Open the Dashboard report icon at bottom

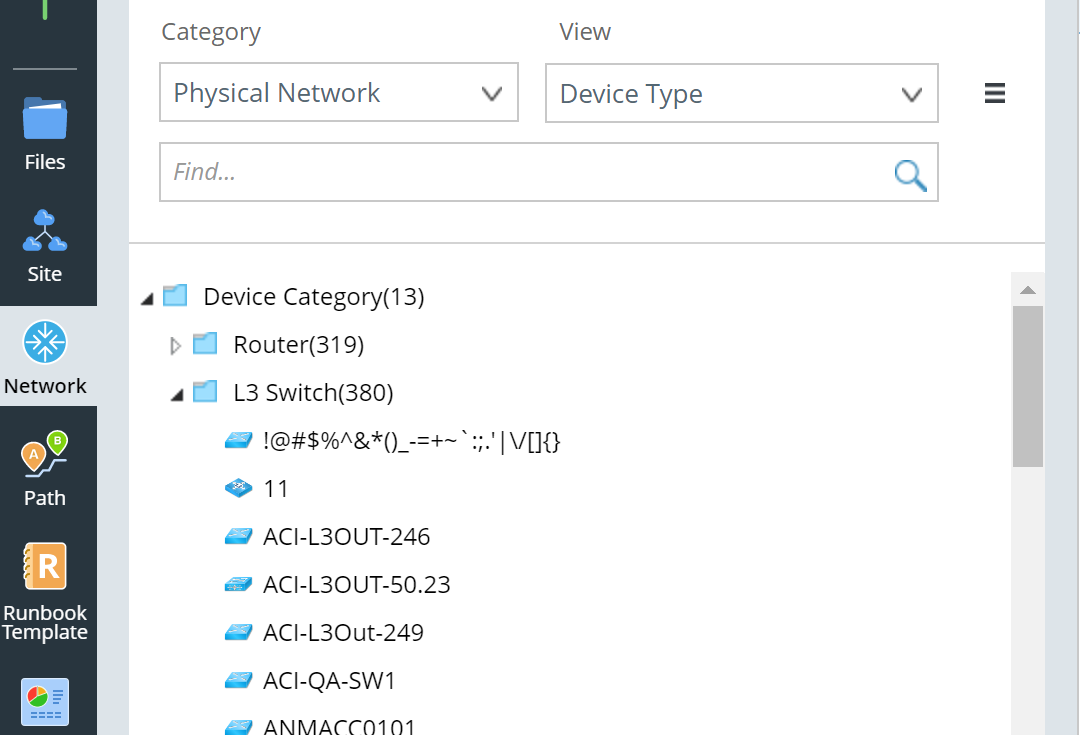coord(44,701)
